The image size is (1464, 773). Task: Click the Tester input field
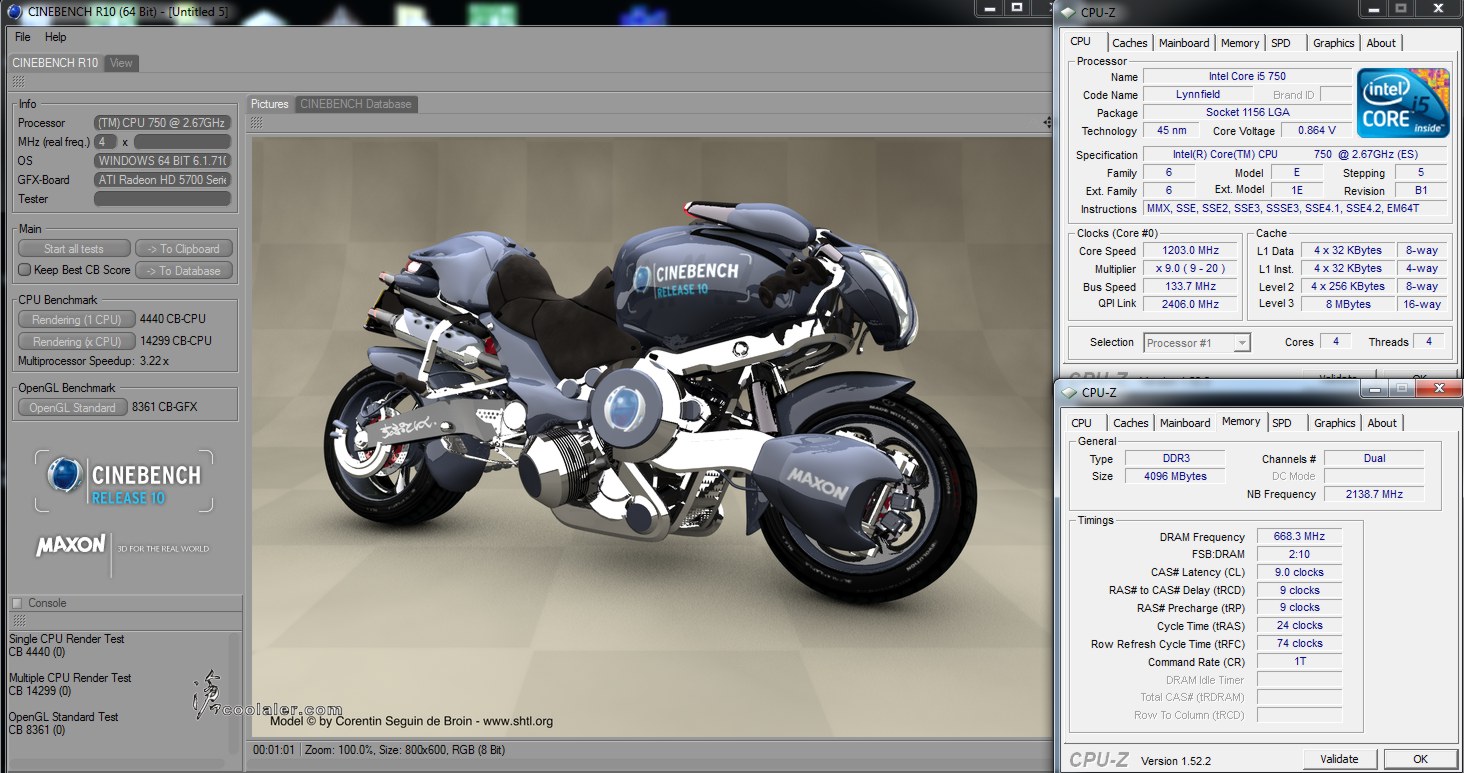[163, 199]
